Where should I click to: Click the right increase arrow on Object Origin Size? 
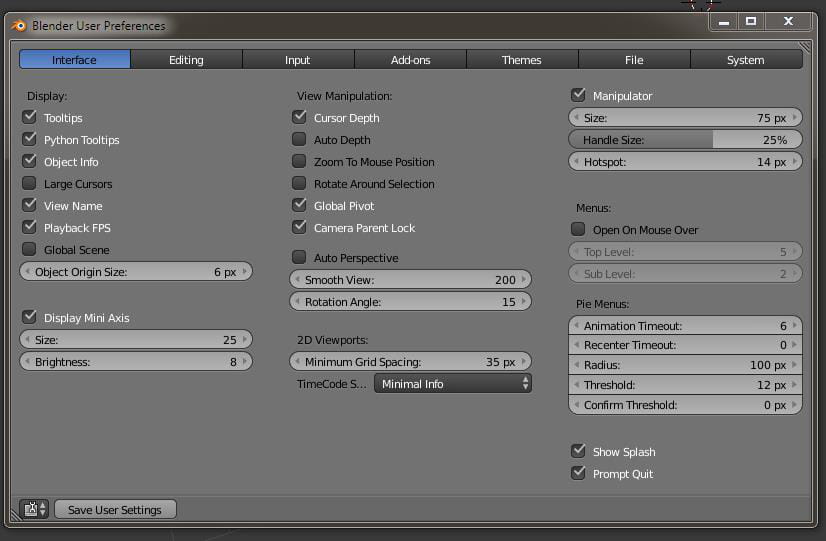(x=246, y=271)
